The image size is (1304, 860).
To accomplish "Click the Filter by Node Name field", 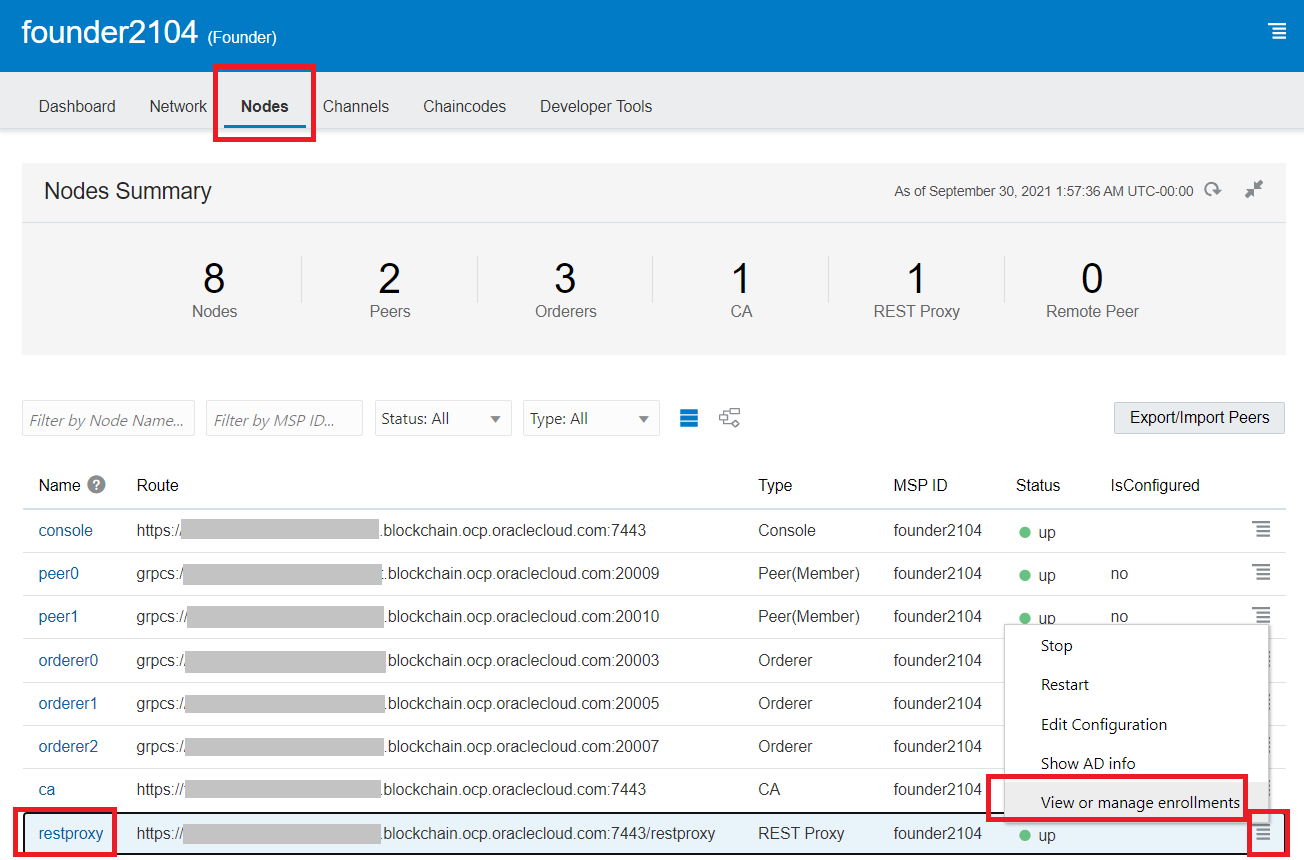I will point(108,420).
